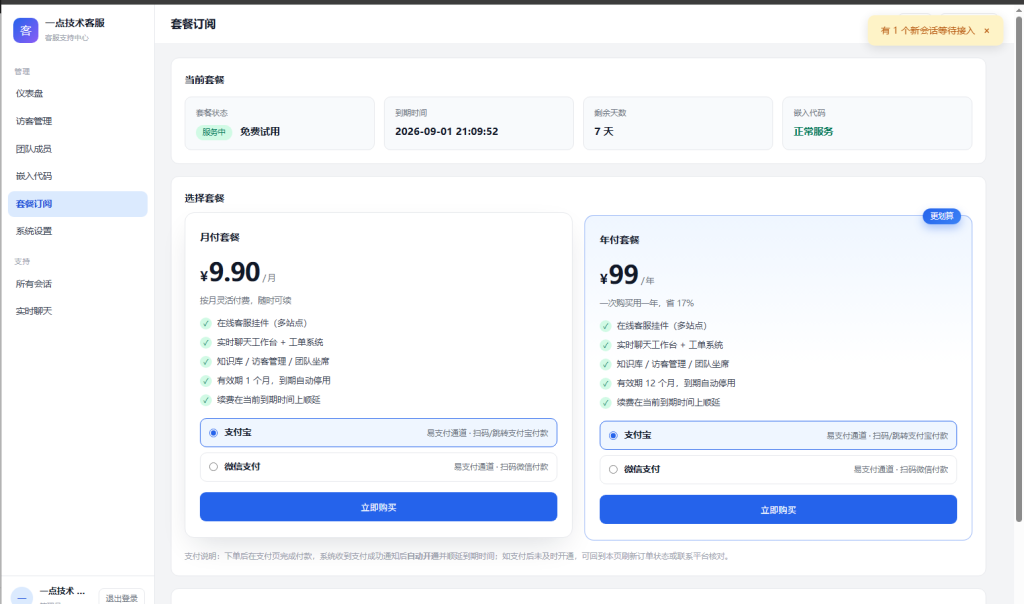Select 微信支付 for monthly plan

pos(378,467)
